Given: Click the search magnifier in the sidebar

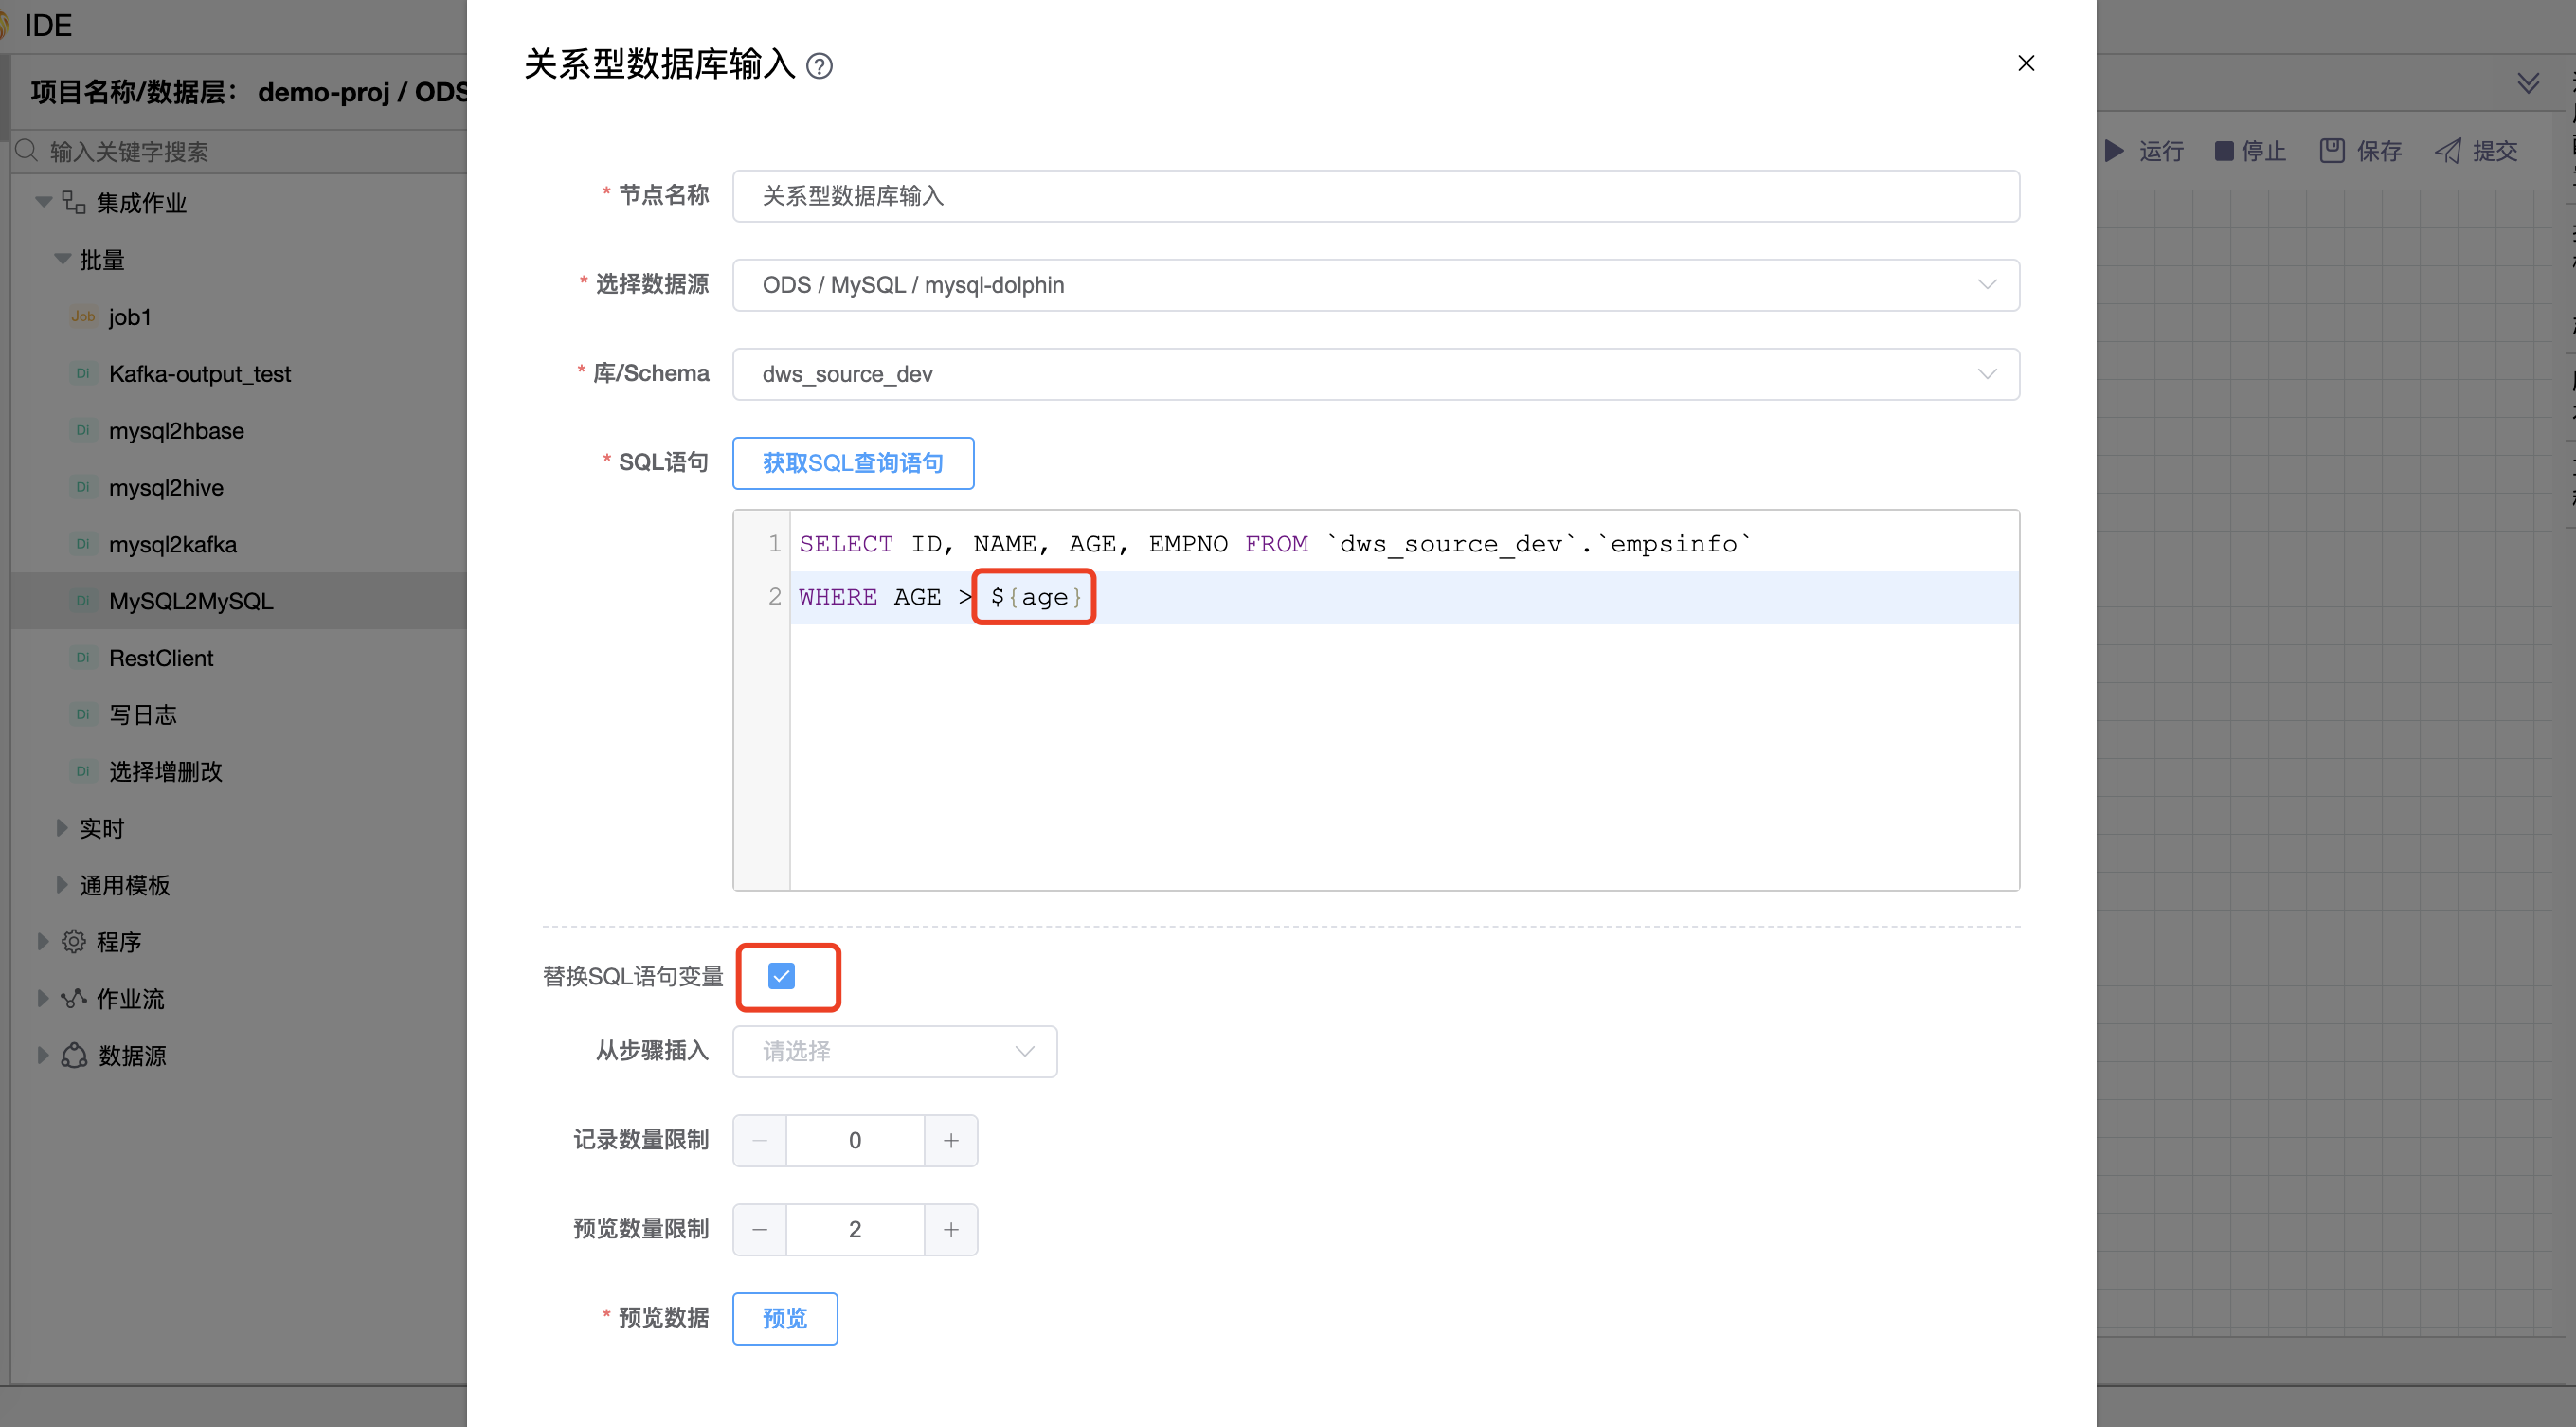Looking at the screenshot, I should [x=27, y=151].
